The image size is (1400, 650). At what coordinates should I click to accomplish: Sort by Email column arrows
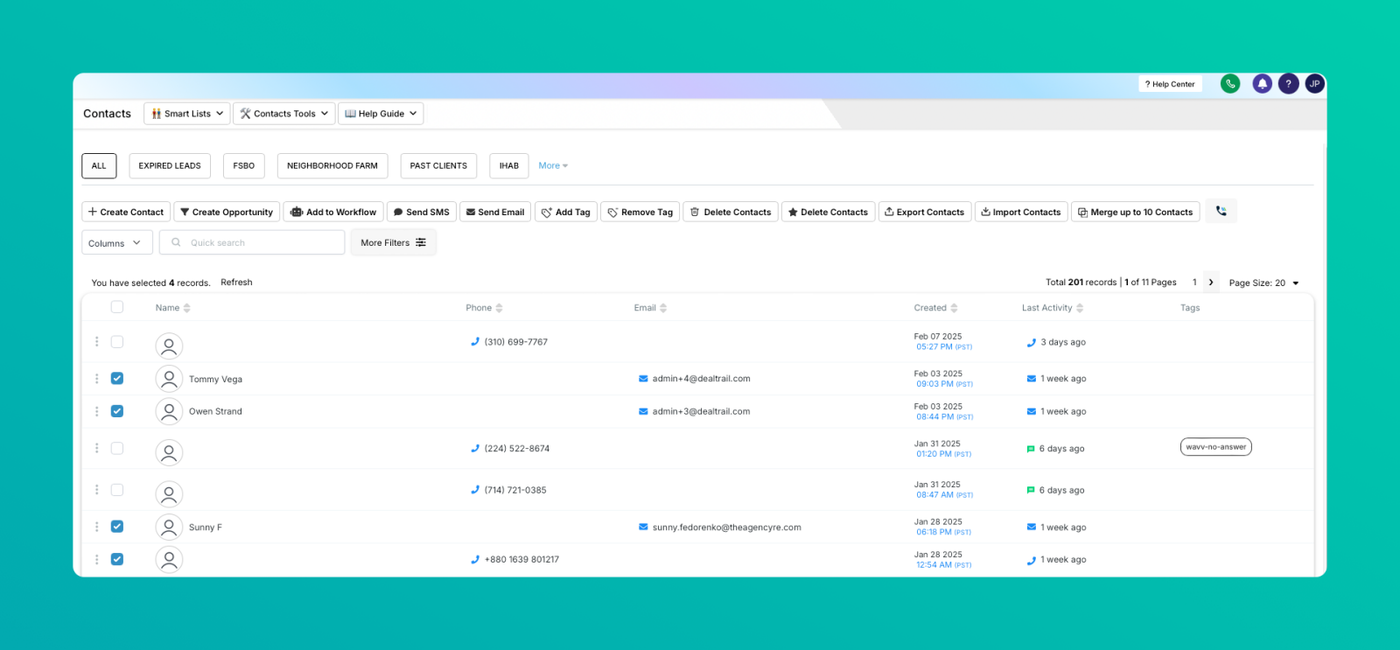(663, 308)
